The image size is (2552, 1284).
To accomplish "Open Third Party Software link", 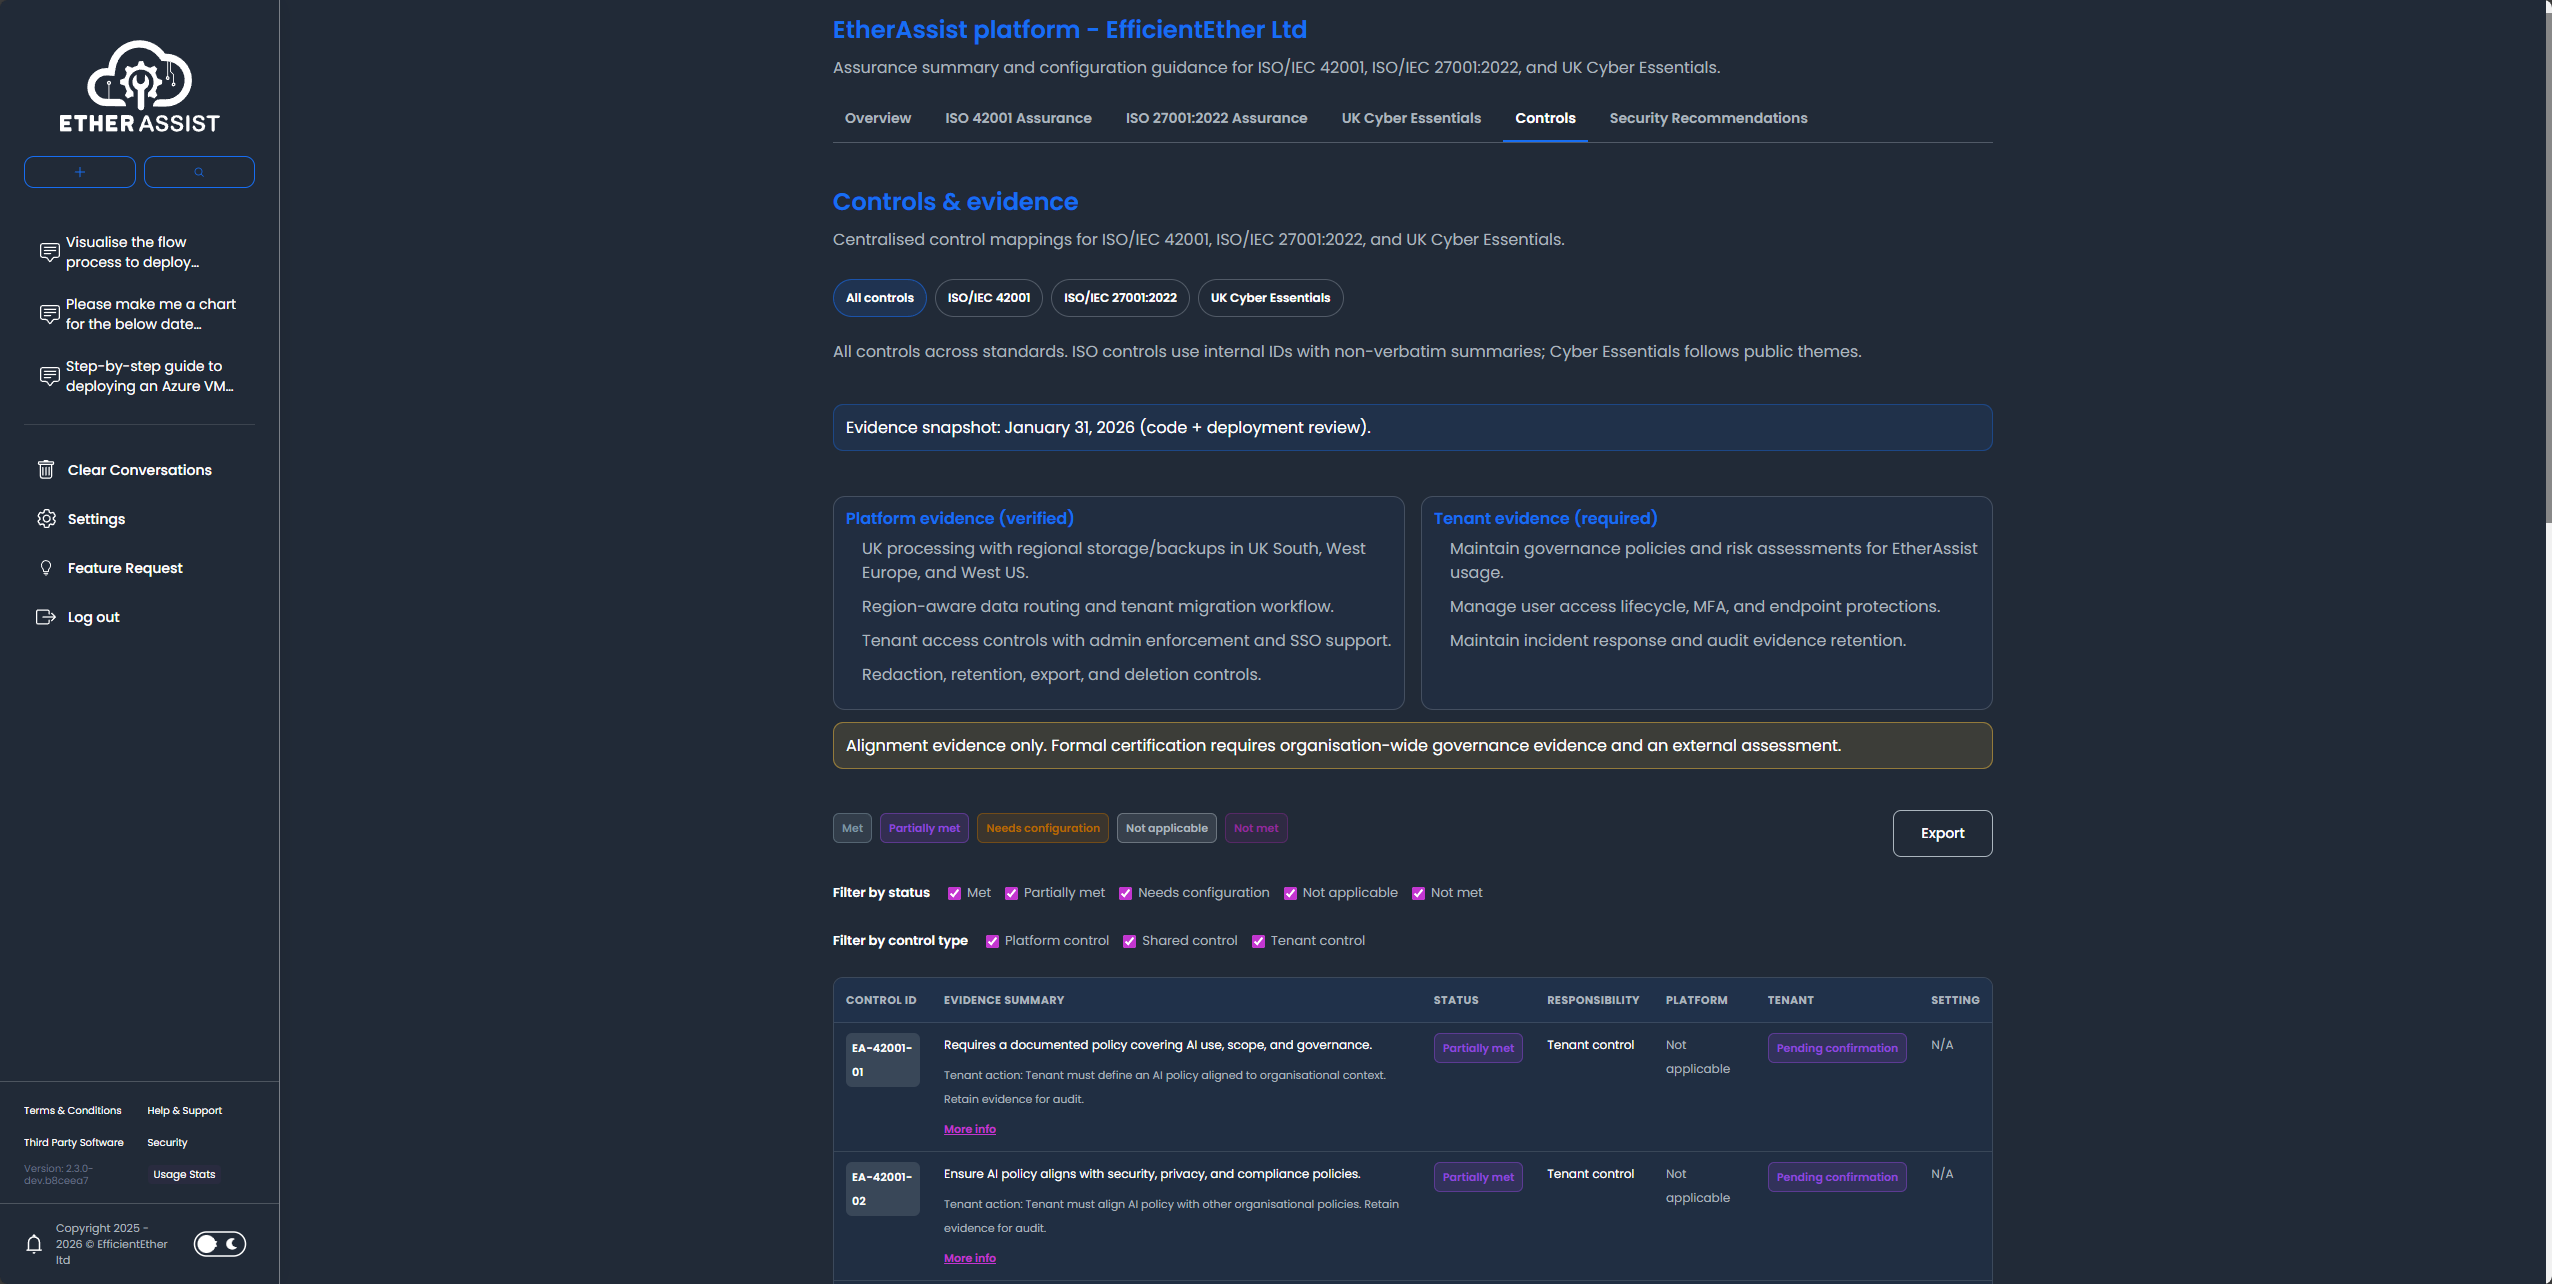I will tap(74, 1143).
